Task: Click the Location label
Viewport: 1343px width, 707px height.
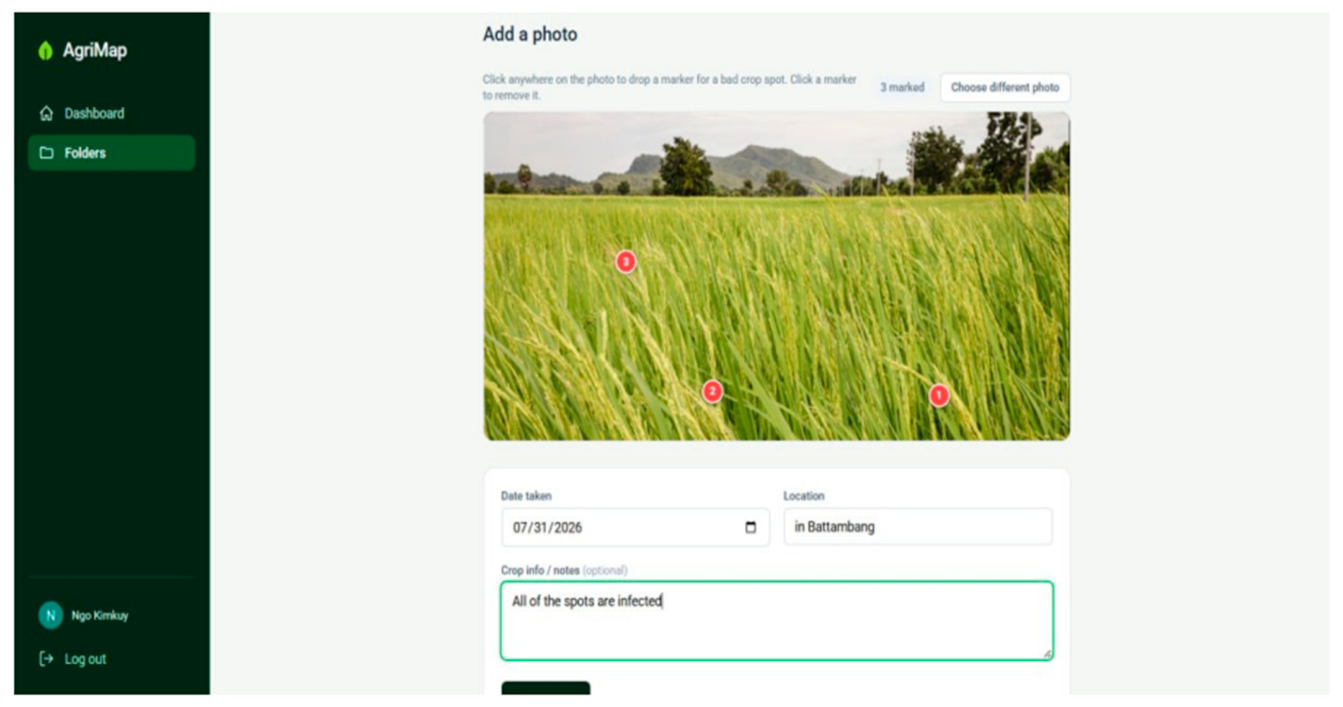Action: [804, 496]
